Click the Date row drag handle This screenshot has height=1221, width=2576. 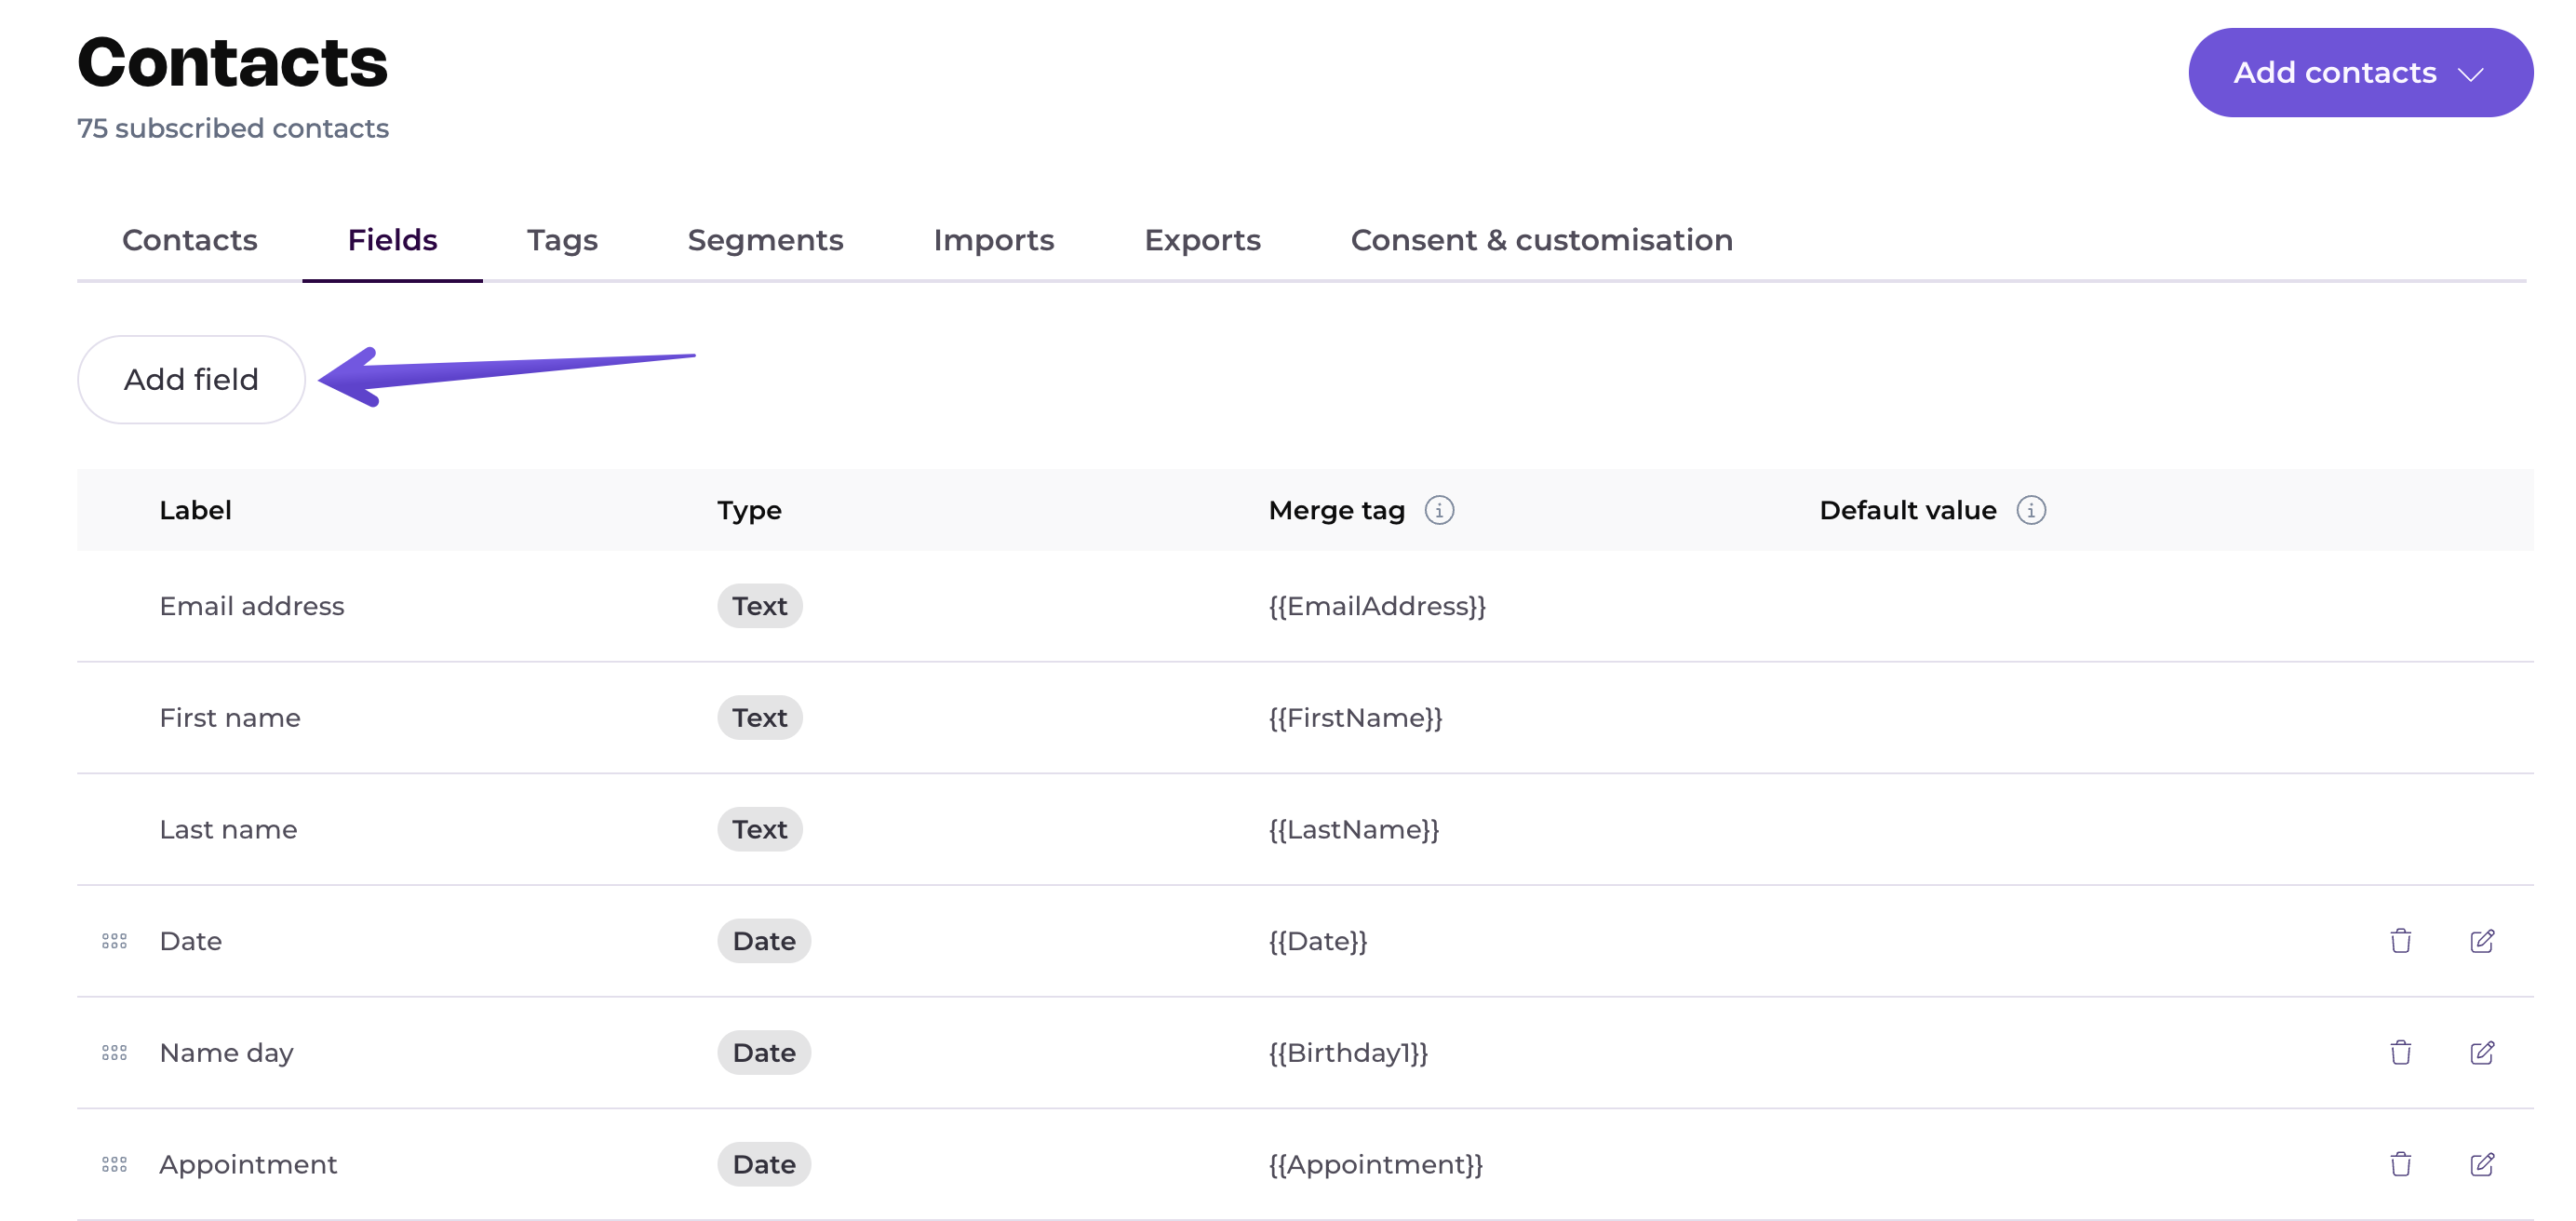(114, 941)
